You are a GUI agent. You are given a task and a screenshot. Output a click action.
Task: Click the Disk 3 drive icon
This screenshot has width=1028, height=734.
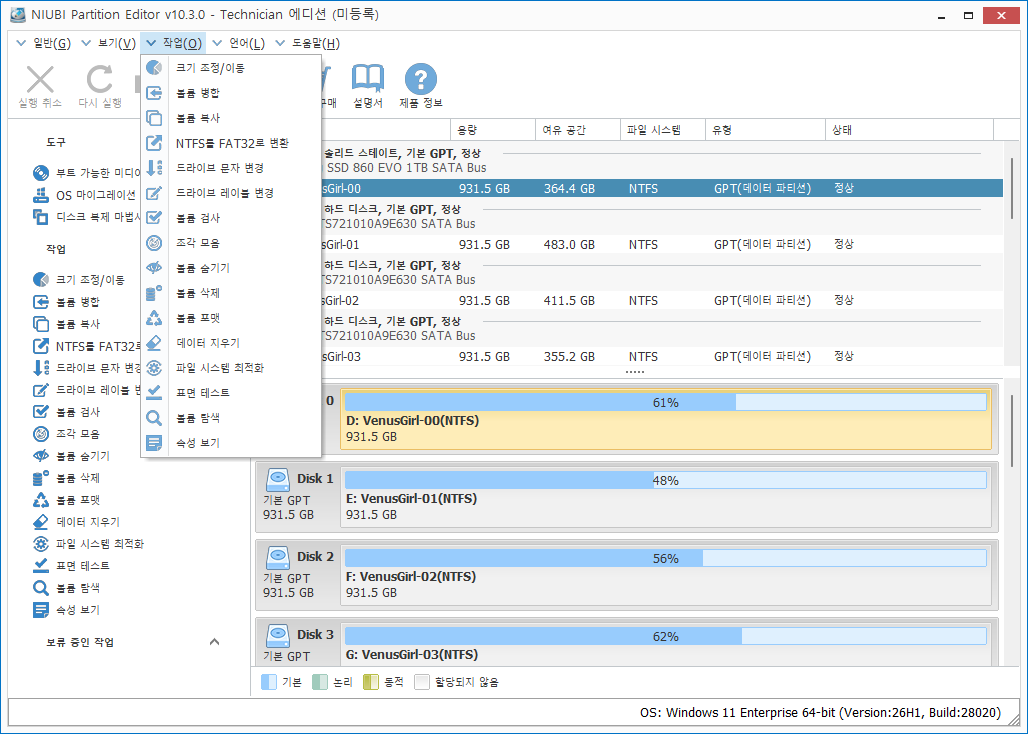point(278,636)
